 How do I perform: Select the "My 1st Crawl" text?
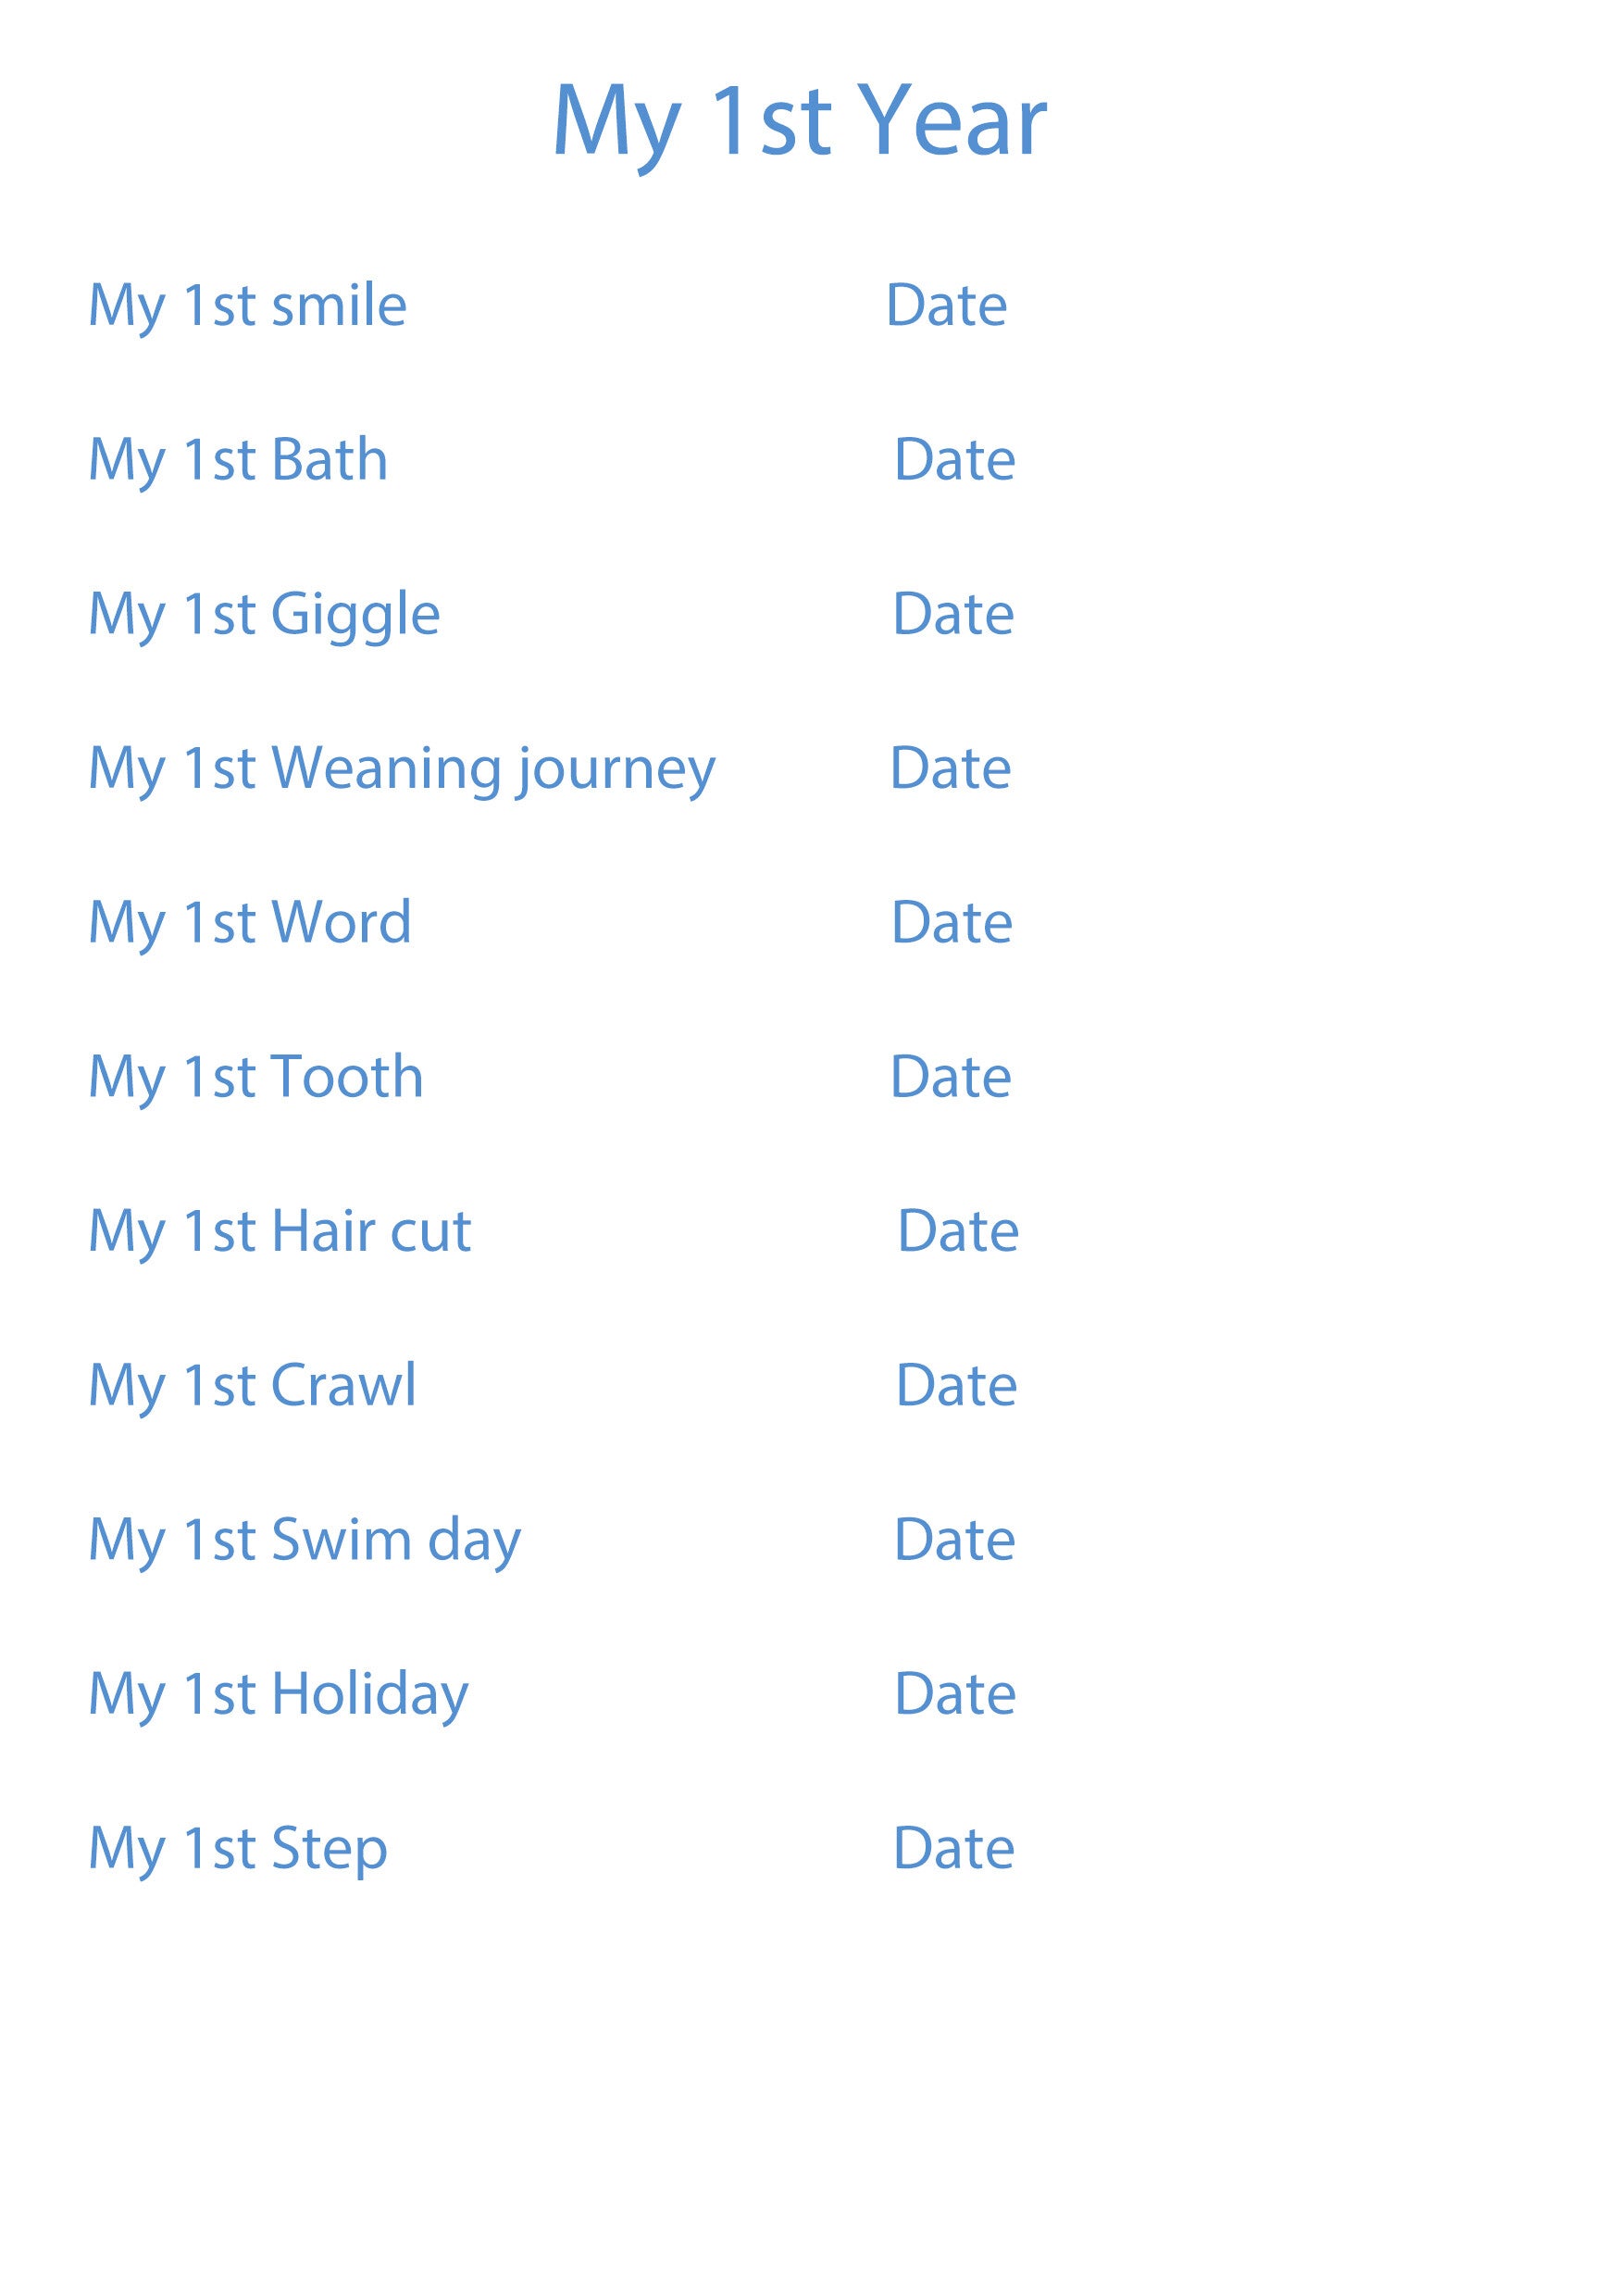tap(252, 1387)
